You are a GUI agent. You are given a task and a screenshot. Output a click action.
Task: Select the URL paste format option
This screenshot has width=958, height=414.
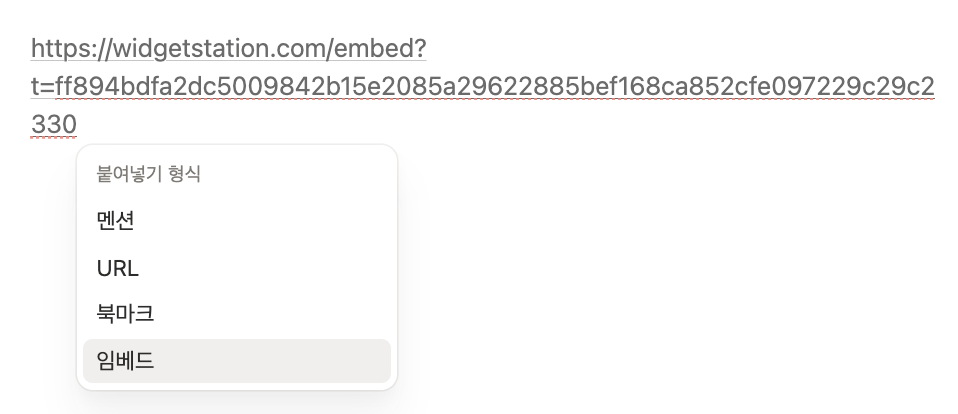[x=236, y=268]
